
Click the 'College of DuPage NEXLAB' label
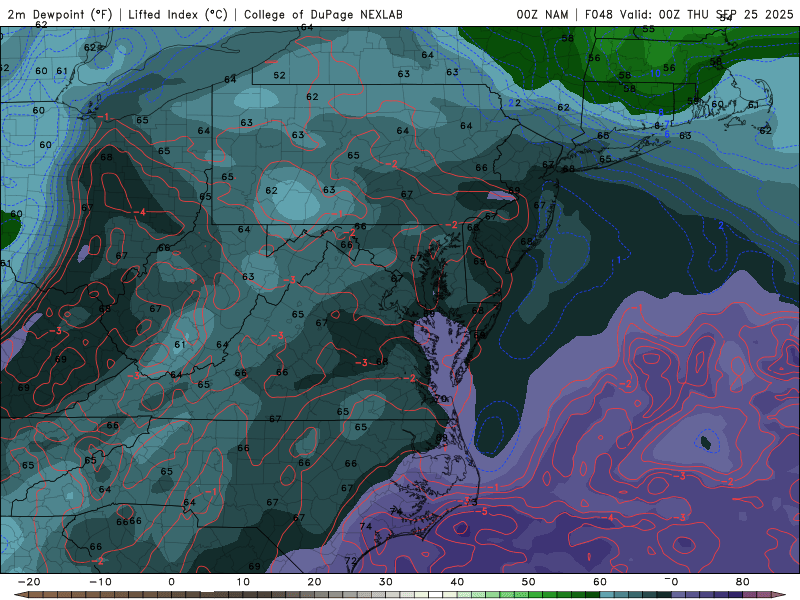tap(323, 14)
